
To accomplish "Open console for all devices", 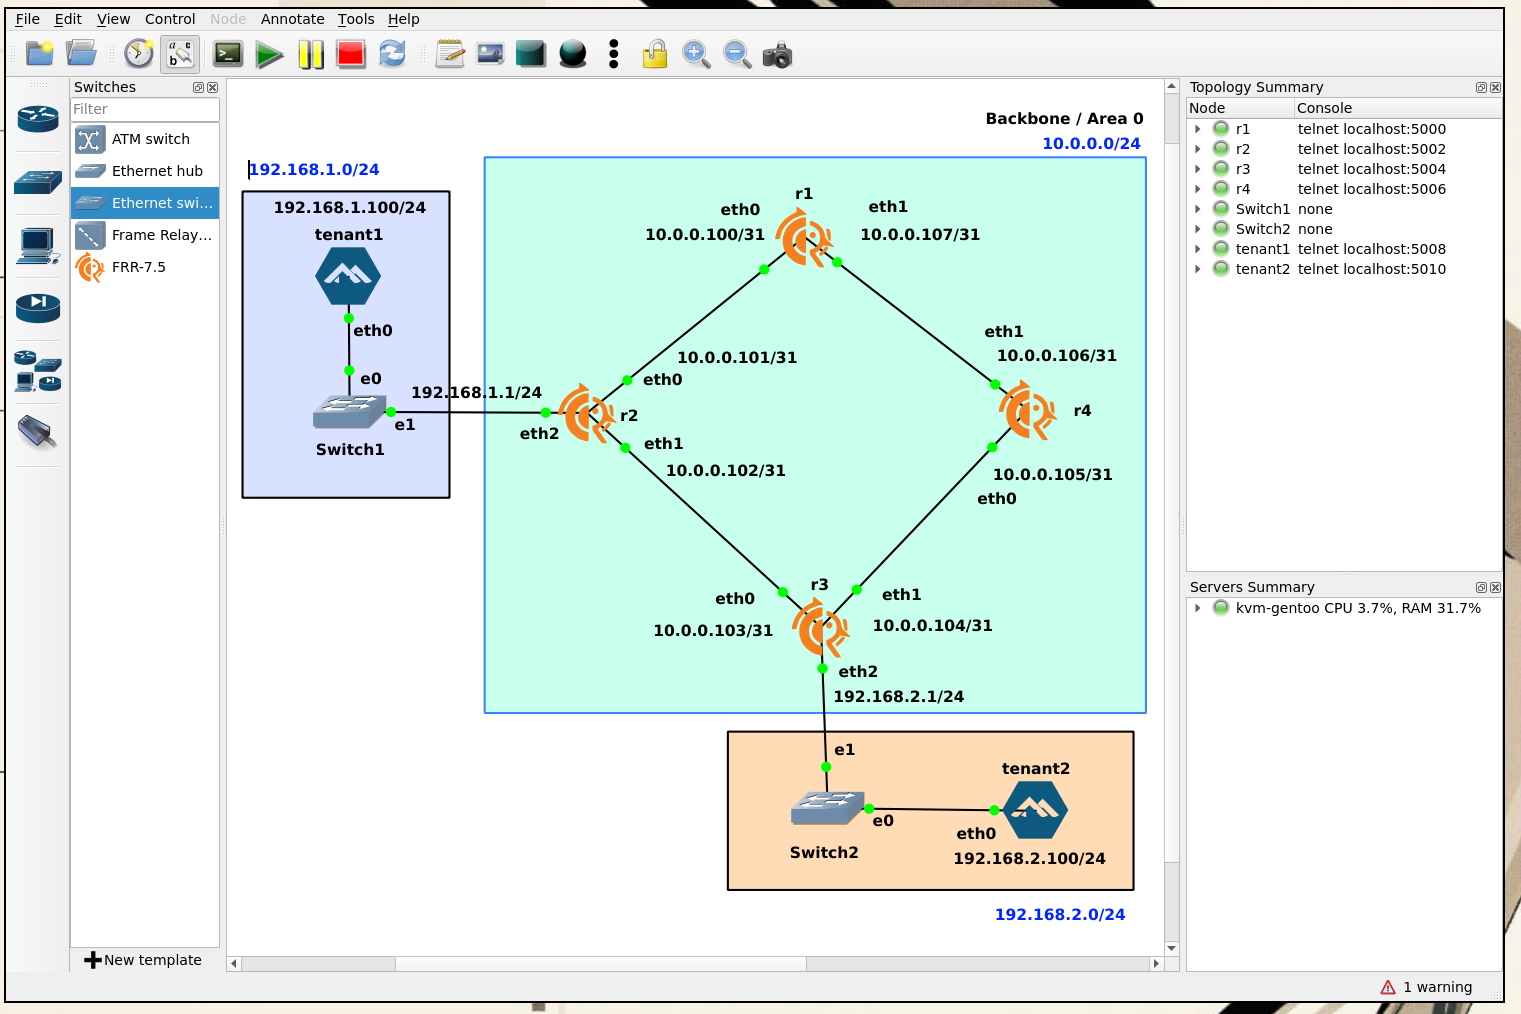I will click(228, 54).
